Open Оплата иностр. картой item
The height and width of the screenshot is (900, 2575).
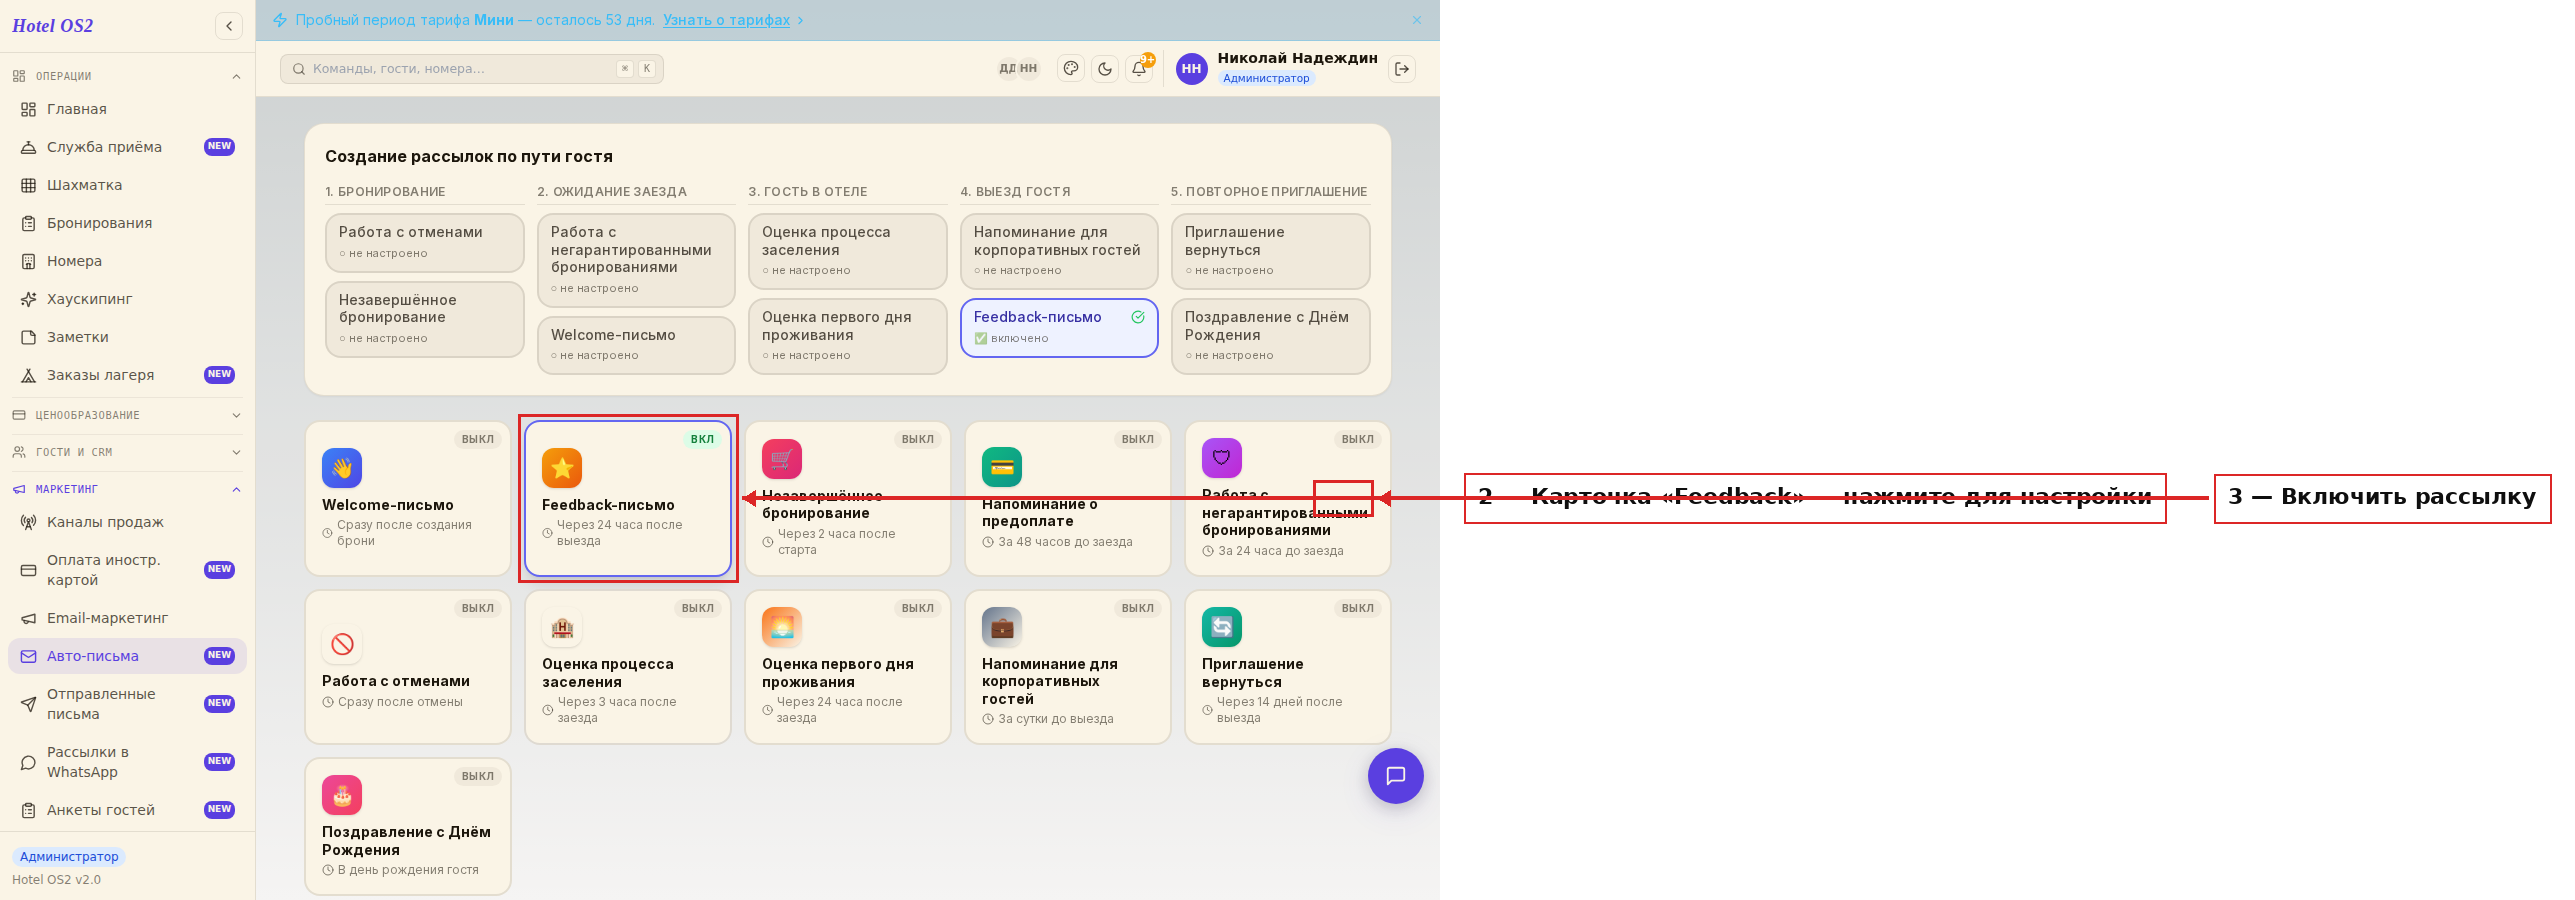coord(127,570)
